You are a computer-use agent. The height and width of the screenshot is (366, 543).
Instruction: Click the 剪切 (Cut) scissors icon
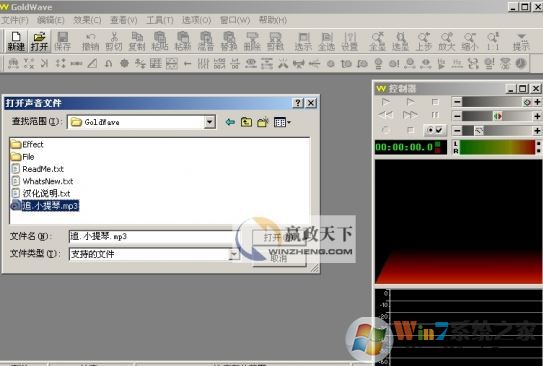114,41
